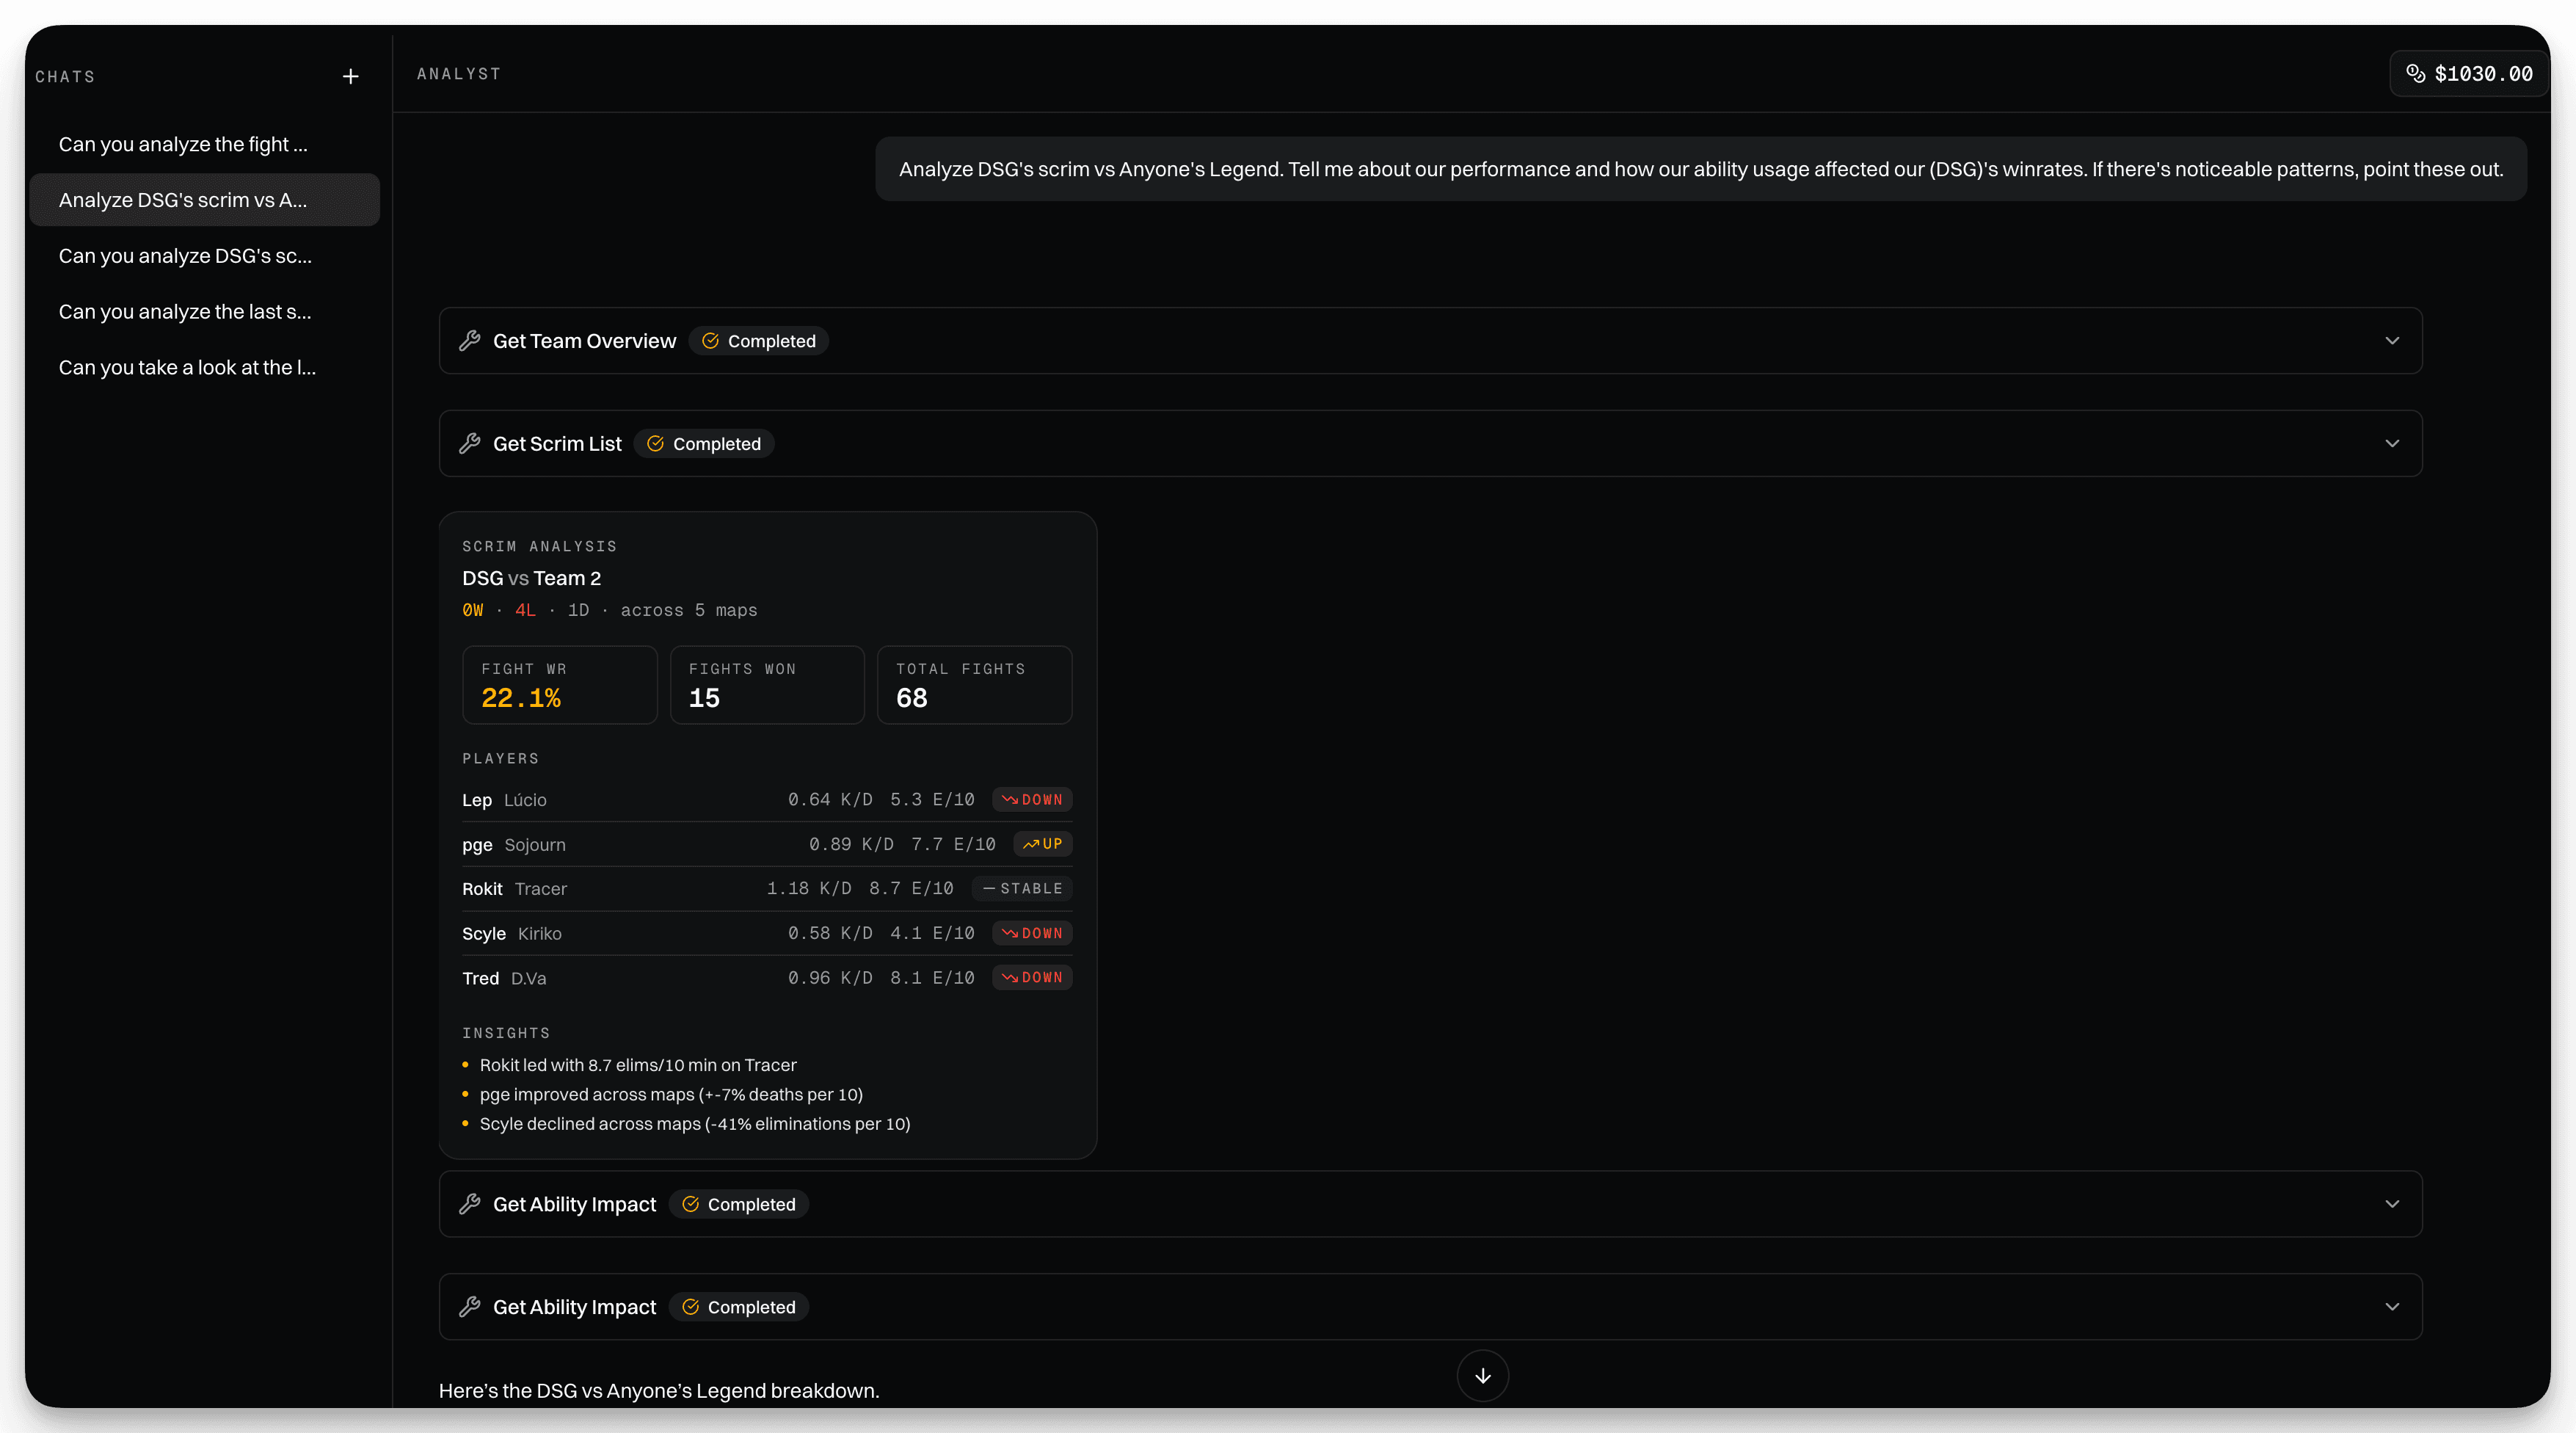Click wrench icon of first Get Ability Impact

click(470, 1204)
